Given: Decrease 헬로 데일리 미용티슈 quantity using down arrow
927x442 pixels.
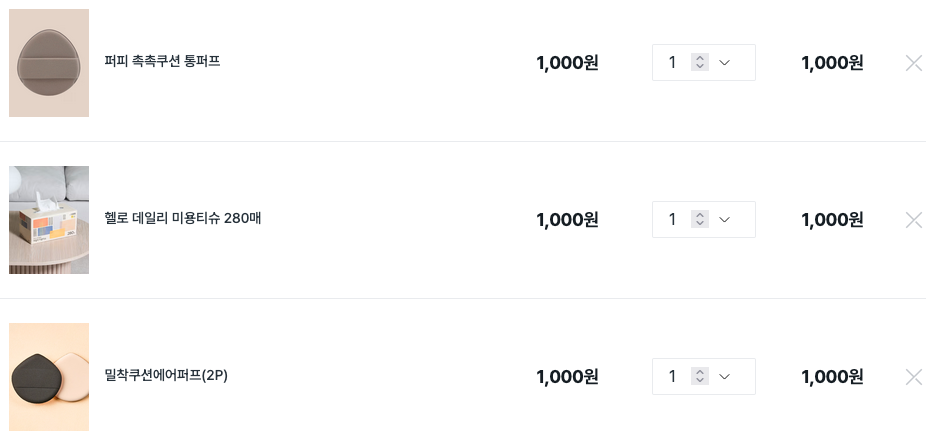Looking at the screenshot, I should click(x=700, y=224).
